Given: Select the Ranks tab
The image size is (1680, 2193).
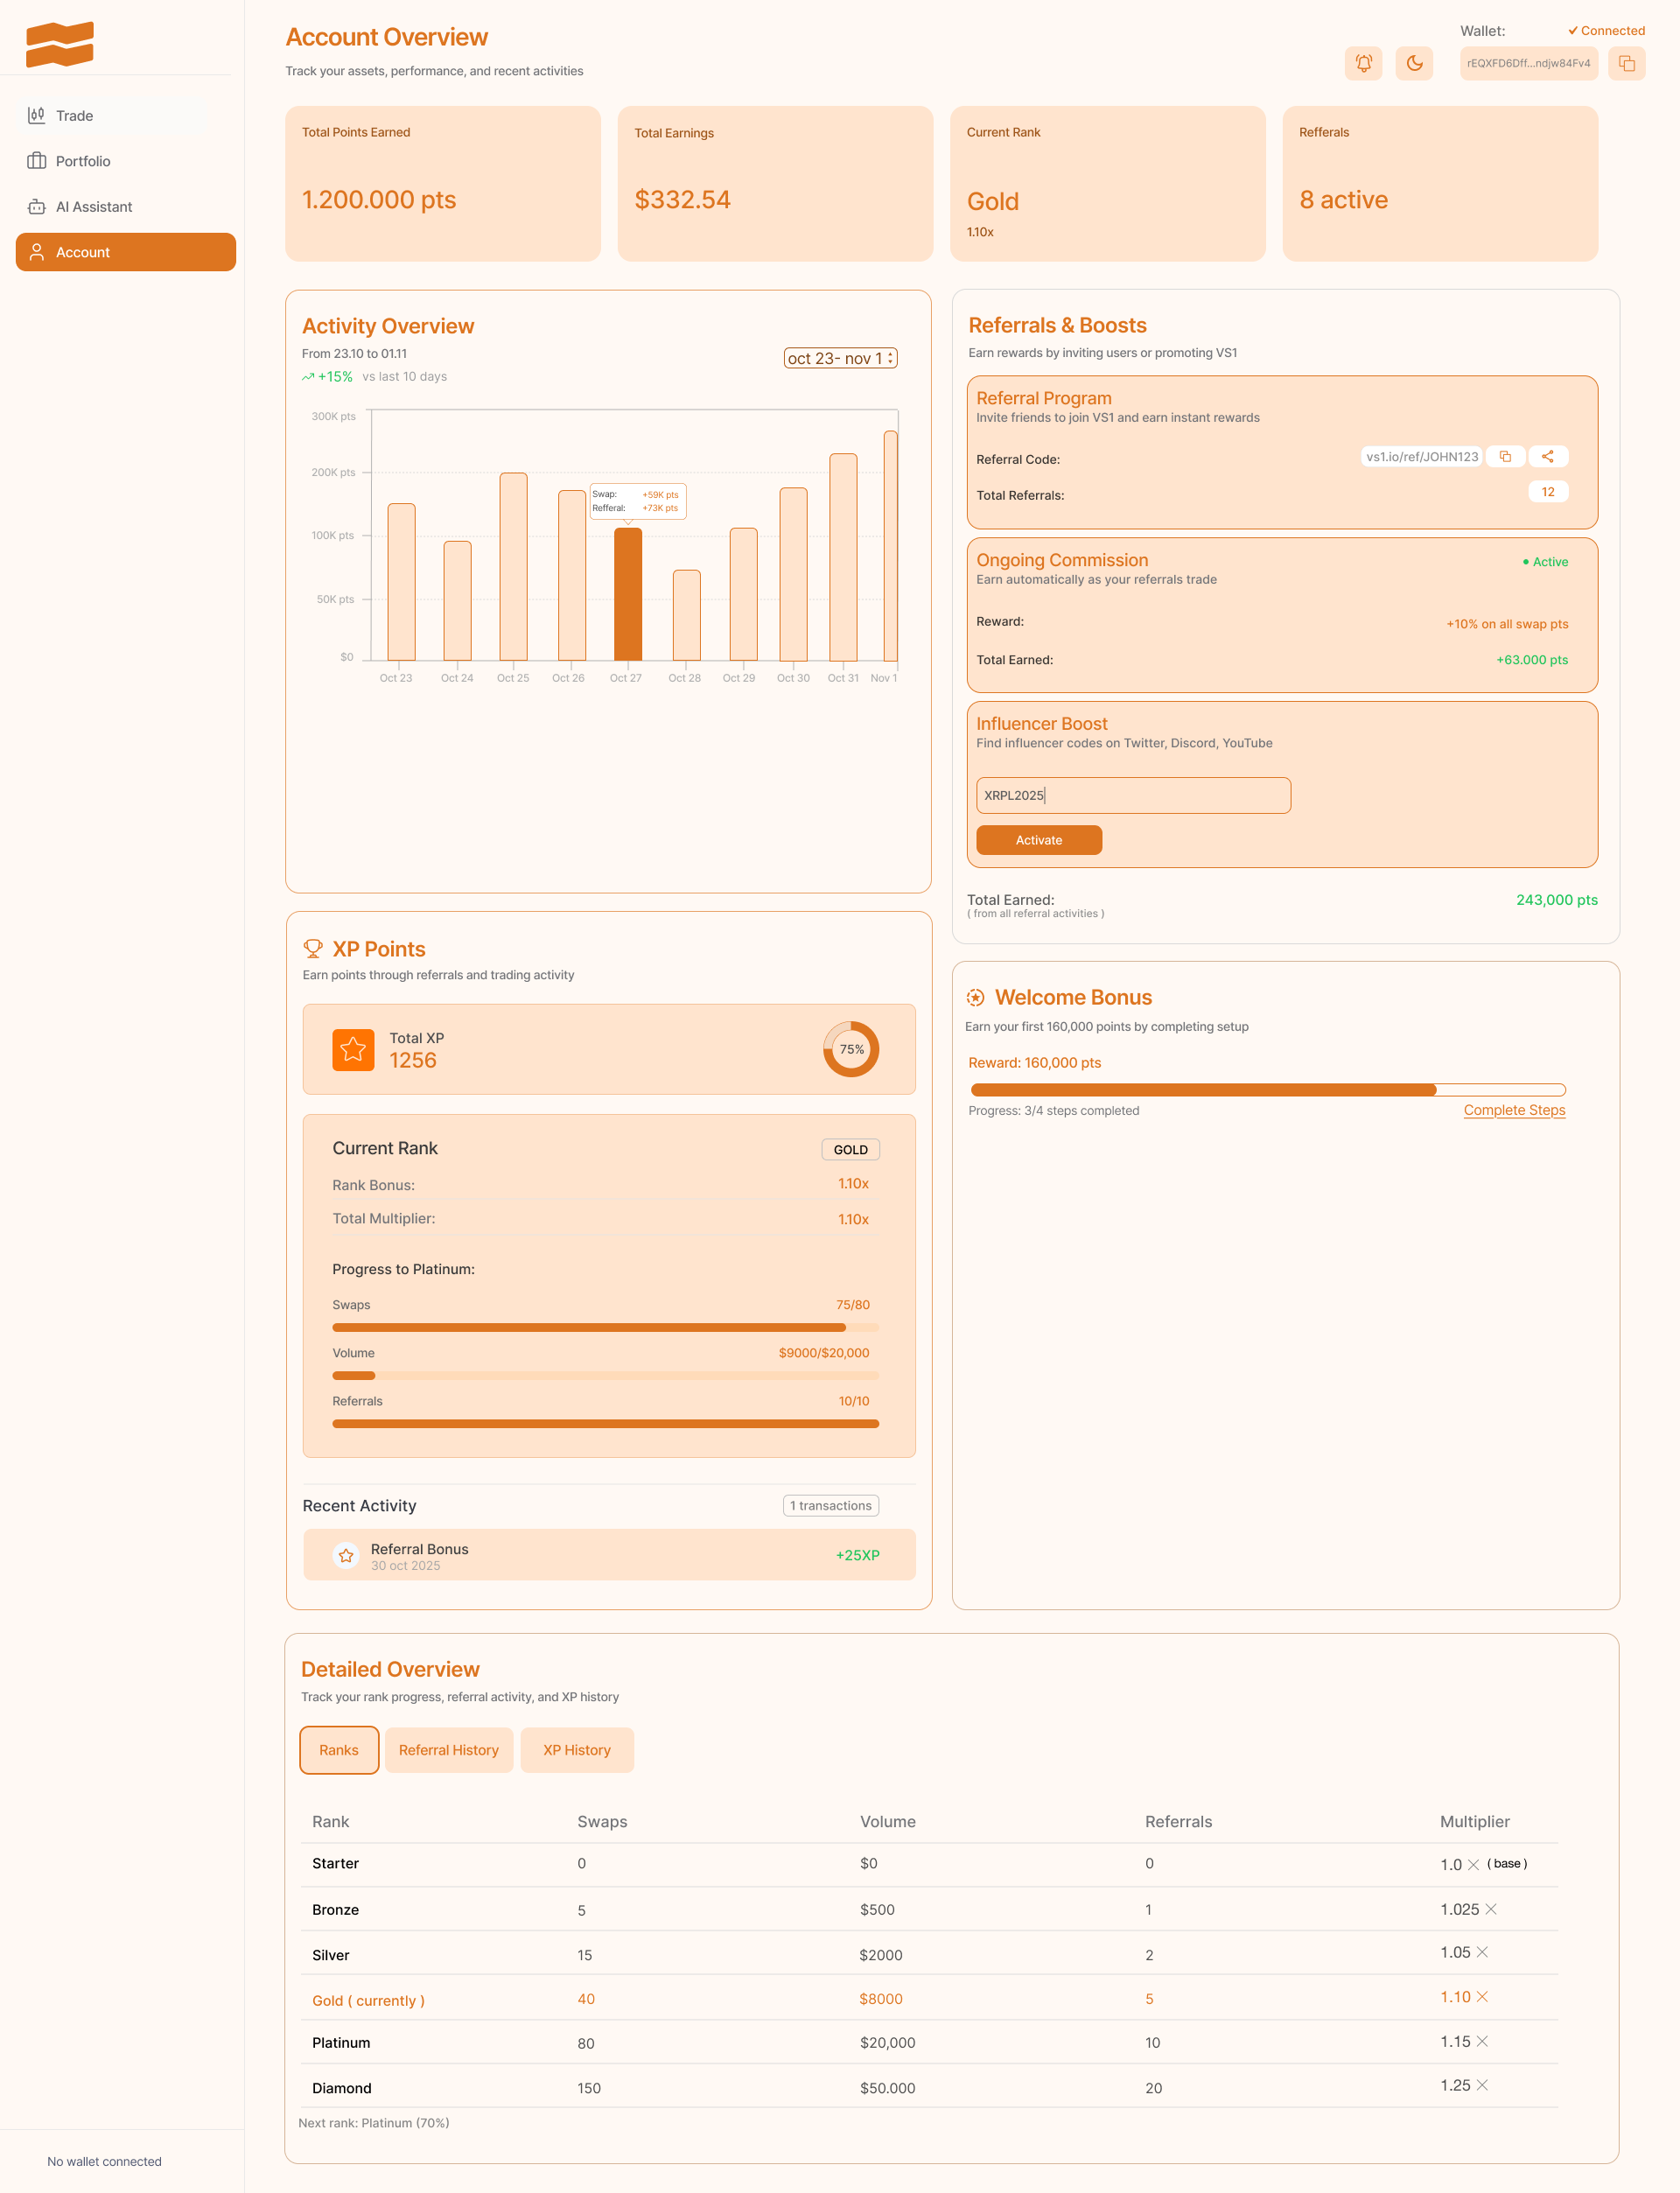Looking at the screenshot, I should pos(339,1750).
